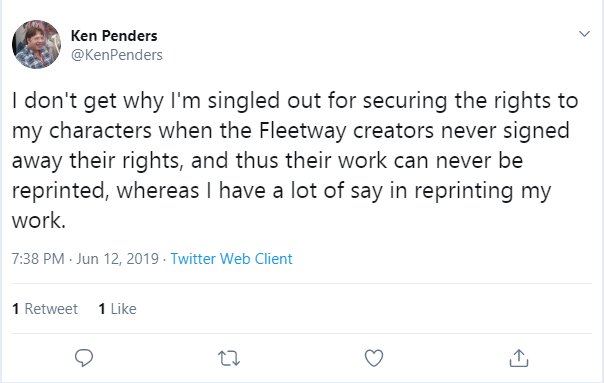Open the share upload icon
Screen dimensions: 604x383
tap(518, 358)
